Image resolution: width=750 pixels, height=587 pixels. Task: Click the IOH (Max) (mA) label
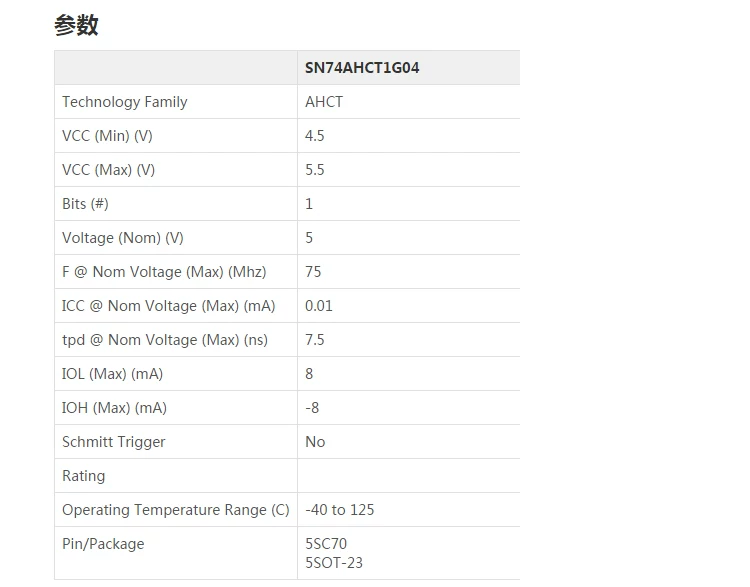coord(114,408)
